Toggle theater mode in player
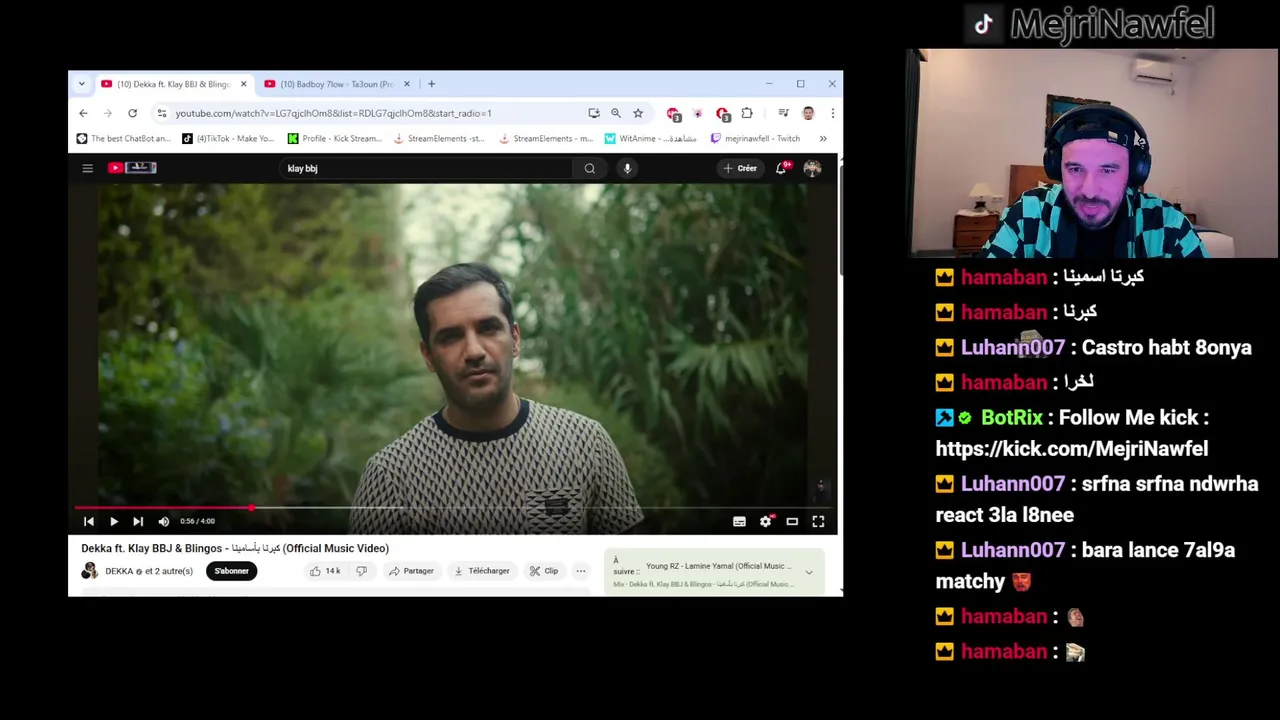This screenshot has height=720, width=1280. pyautogui.click(x=792, y=521)
